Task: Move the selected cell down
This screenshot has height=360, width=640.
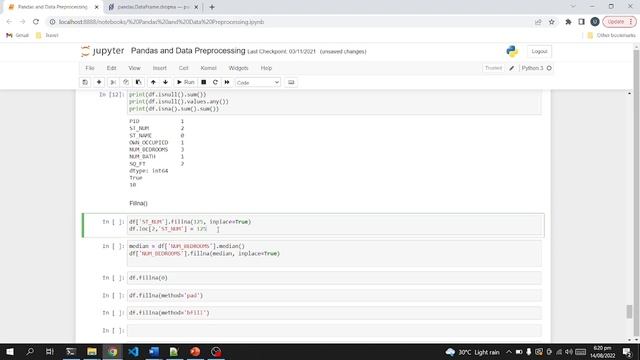Action: click(165, 82)
